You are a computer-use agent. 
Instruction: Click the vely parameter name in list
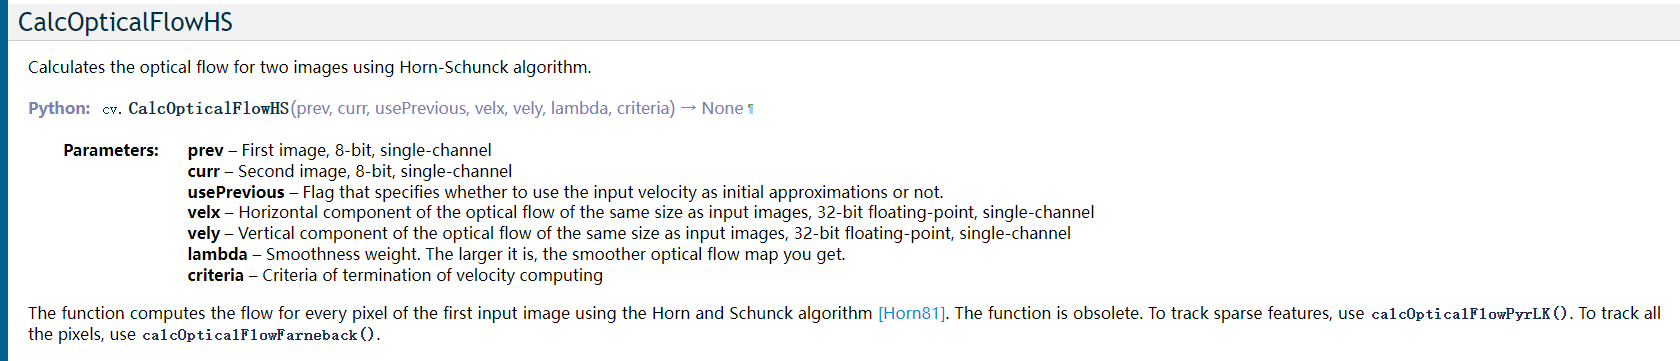click(204, 233)
